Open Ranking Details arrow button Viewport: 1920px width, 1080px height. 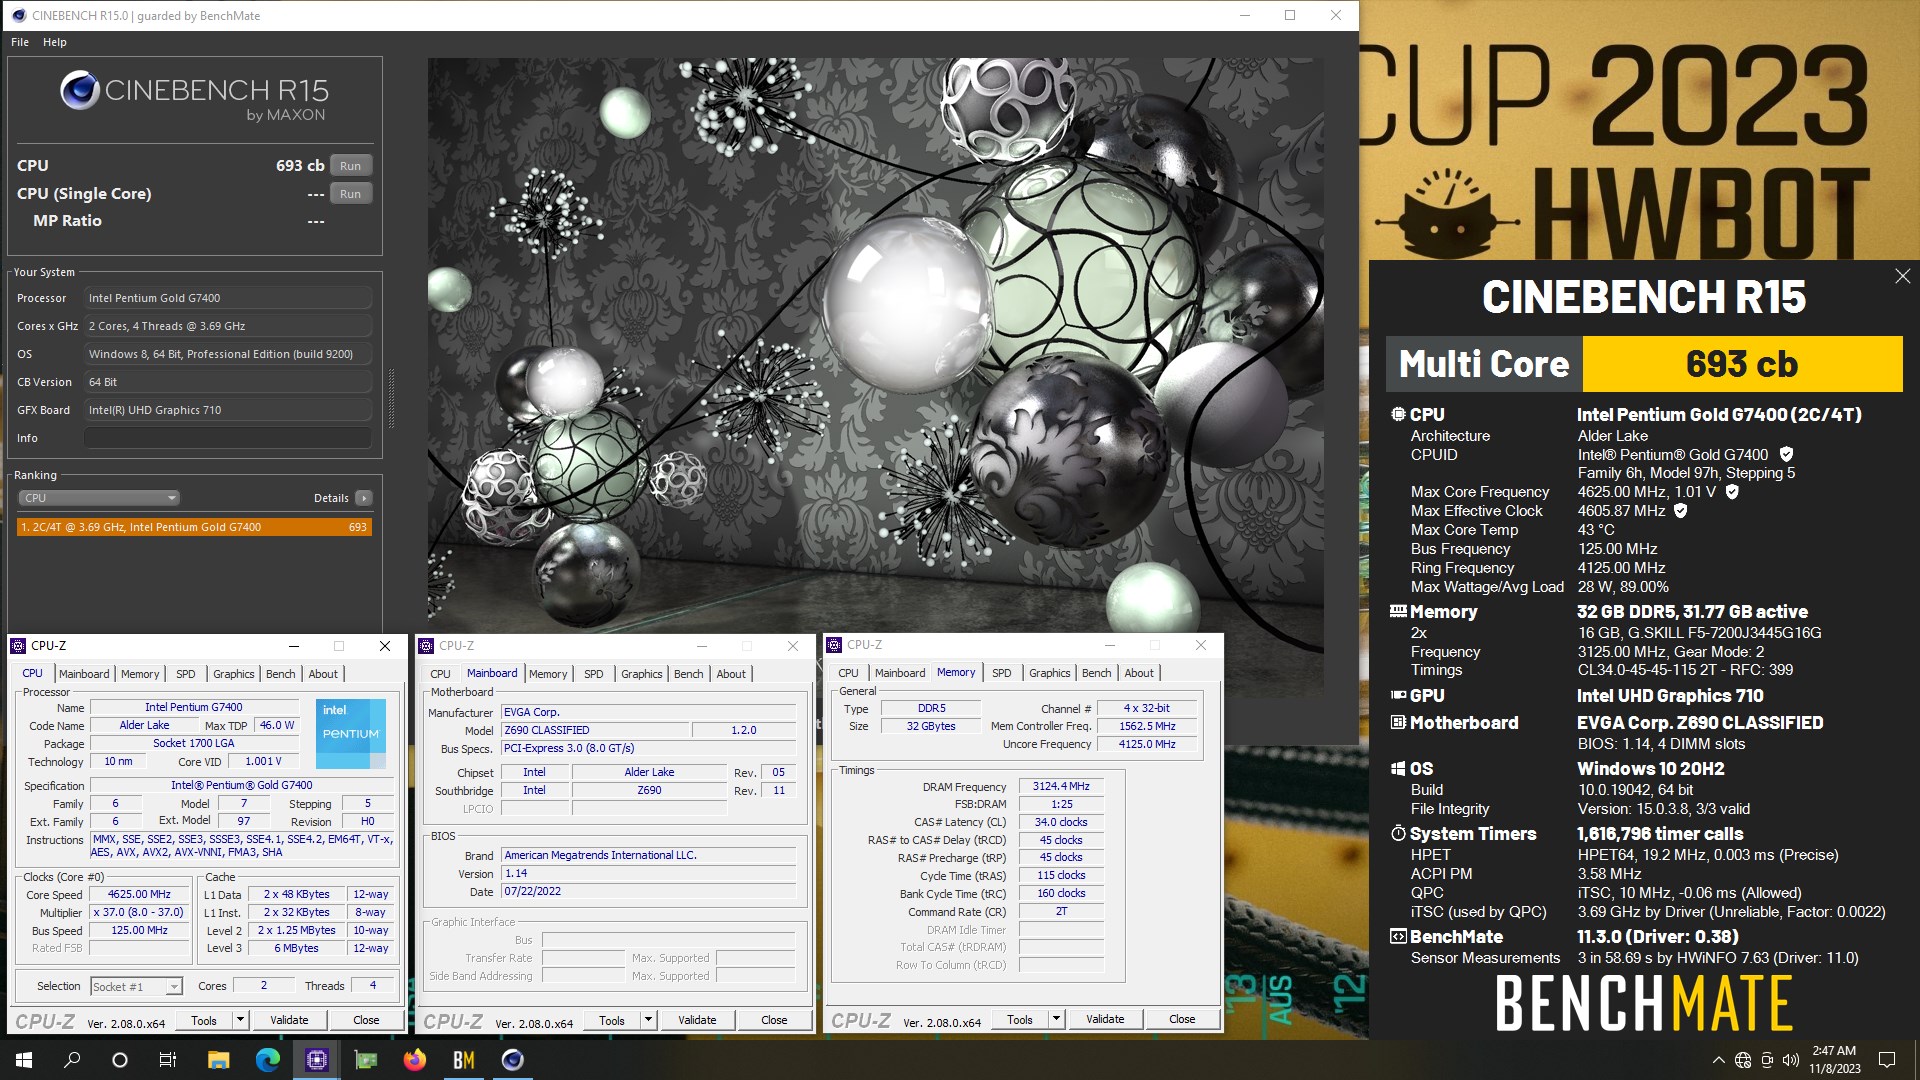click(364, 498)
